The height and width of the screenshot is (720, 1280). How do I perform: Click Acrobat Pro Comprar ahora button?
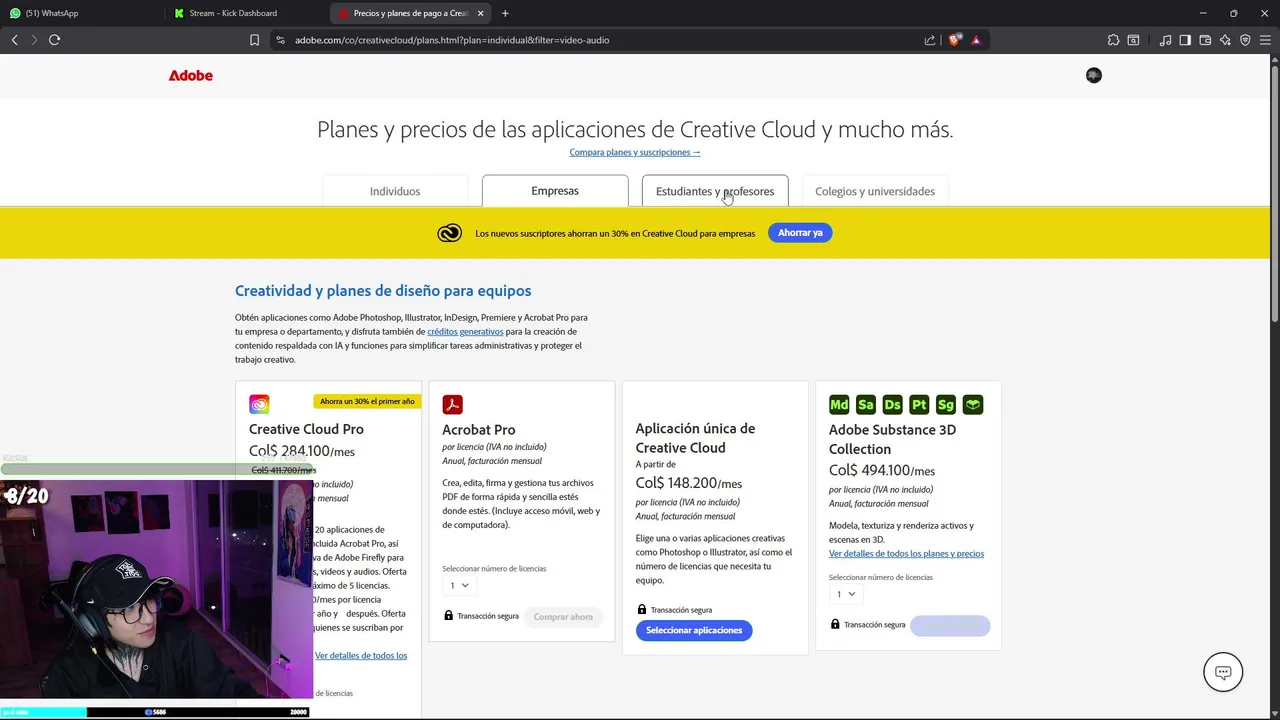click(x=563, y=617)
